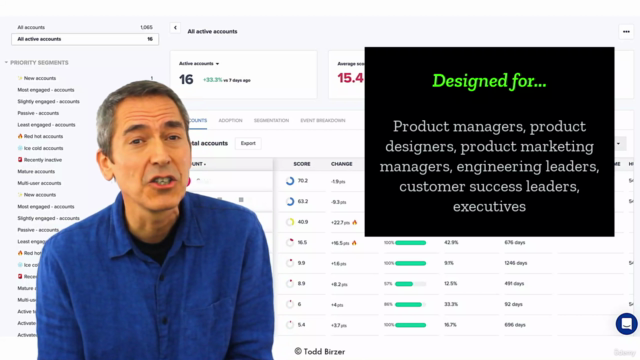Click the score ring icon beside 5.4
Screen dimensions: 640x360
pos(290,325)
